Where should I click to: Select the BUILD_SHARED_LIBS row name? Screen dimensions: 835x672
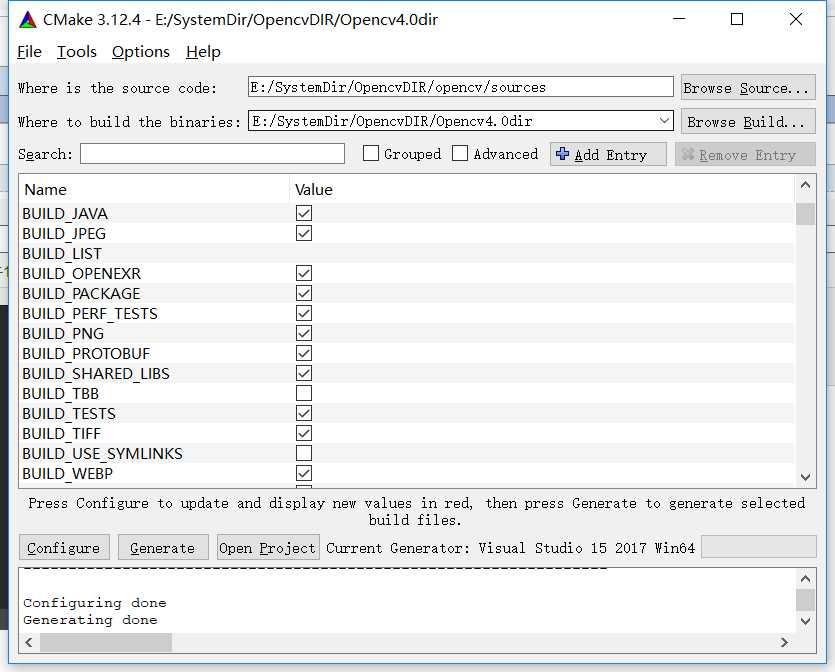[96, 373]
